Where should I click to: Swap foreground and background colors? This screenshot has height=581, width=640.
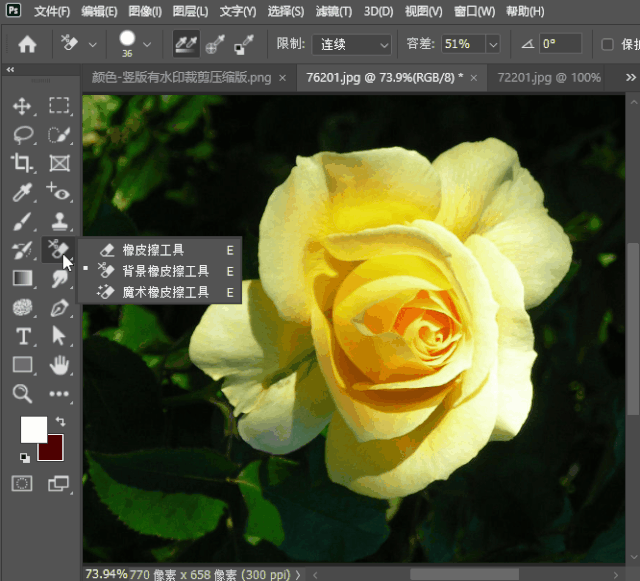point(60,421)
